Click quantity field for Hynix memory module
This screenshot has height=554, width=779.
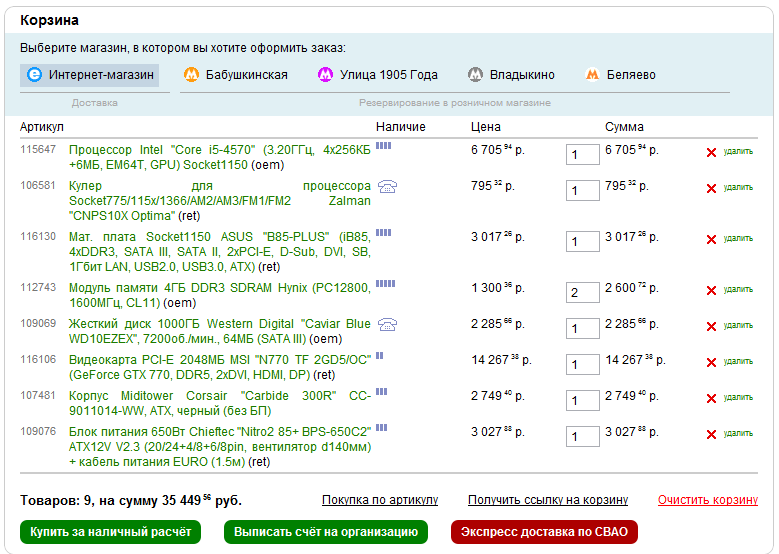coord(581,293)
